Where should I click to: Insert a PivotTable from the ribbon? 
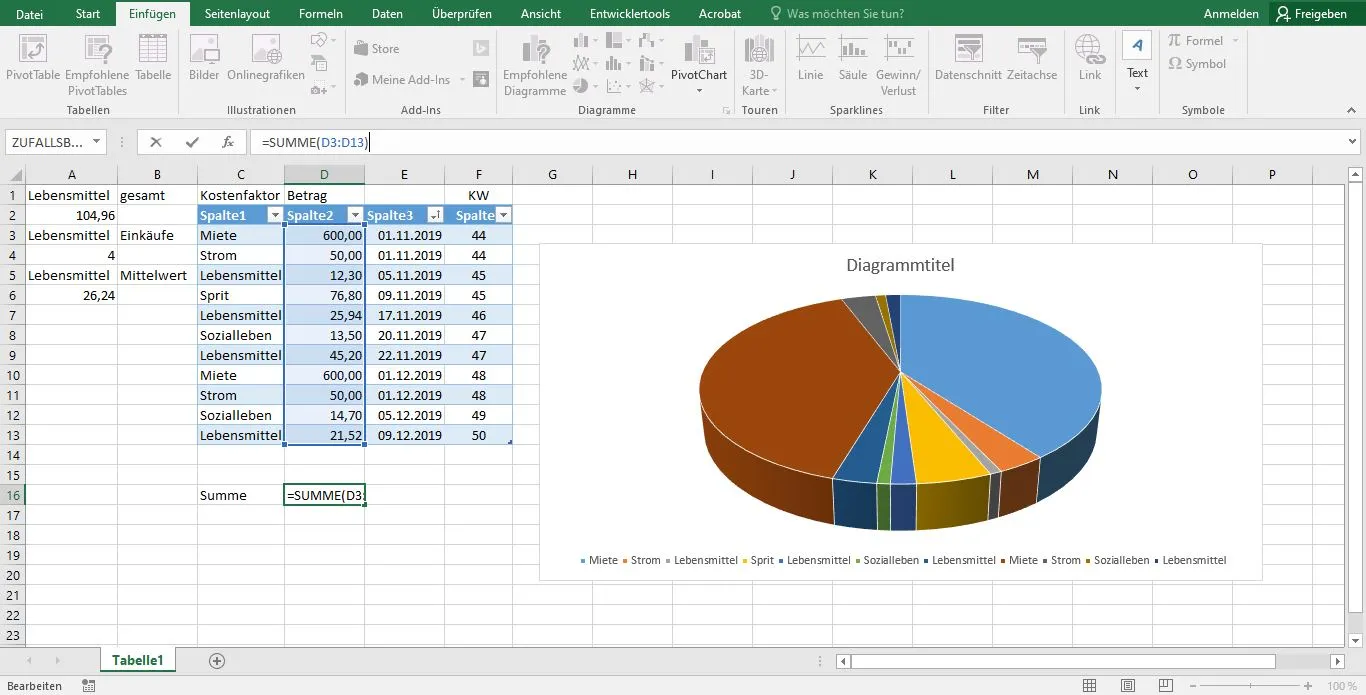[33, 60]
